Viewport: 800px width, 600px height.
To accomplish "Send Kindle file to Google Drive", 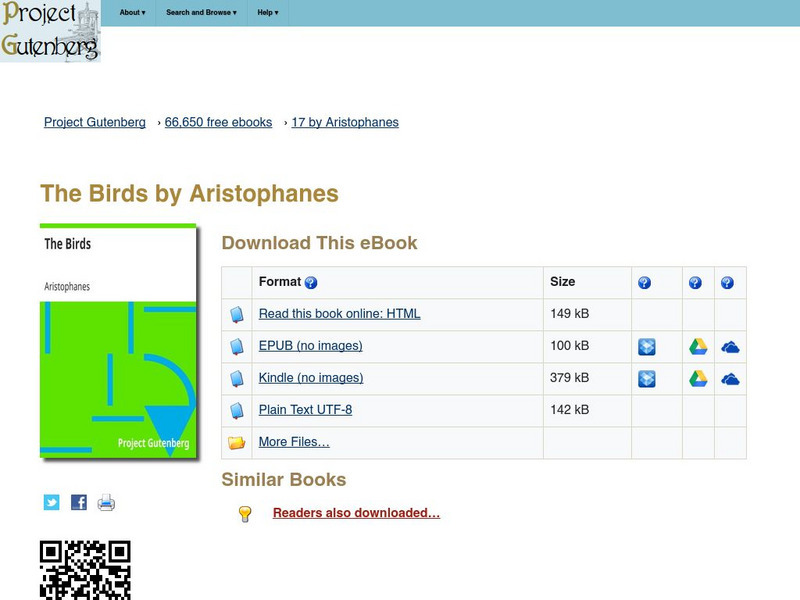I will 698,379.
